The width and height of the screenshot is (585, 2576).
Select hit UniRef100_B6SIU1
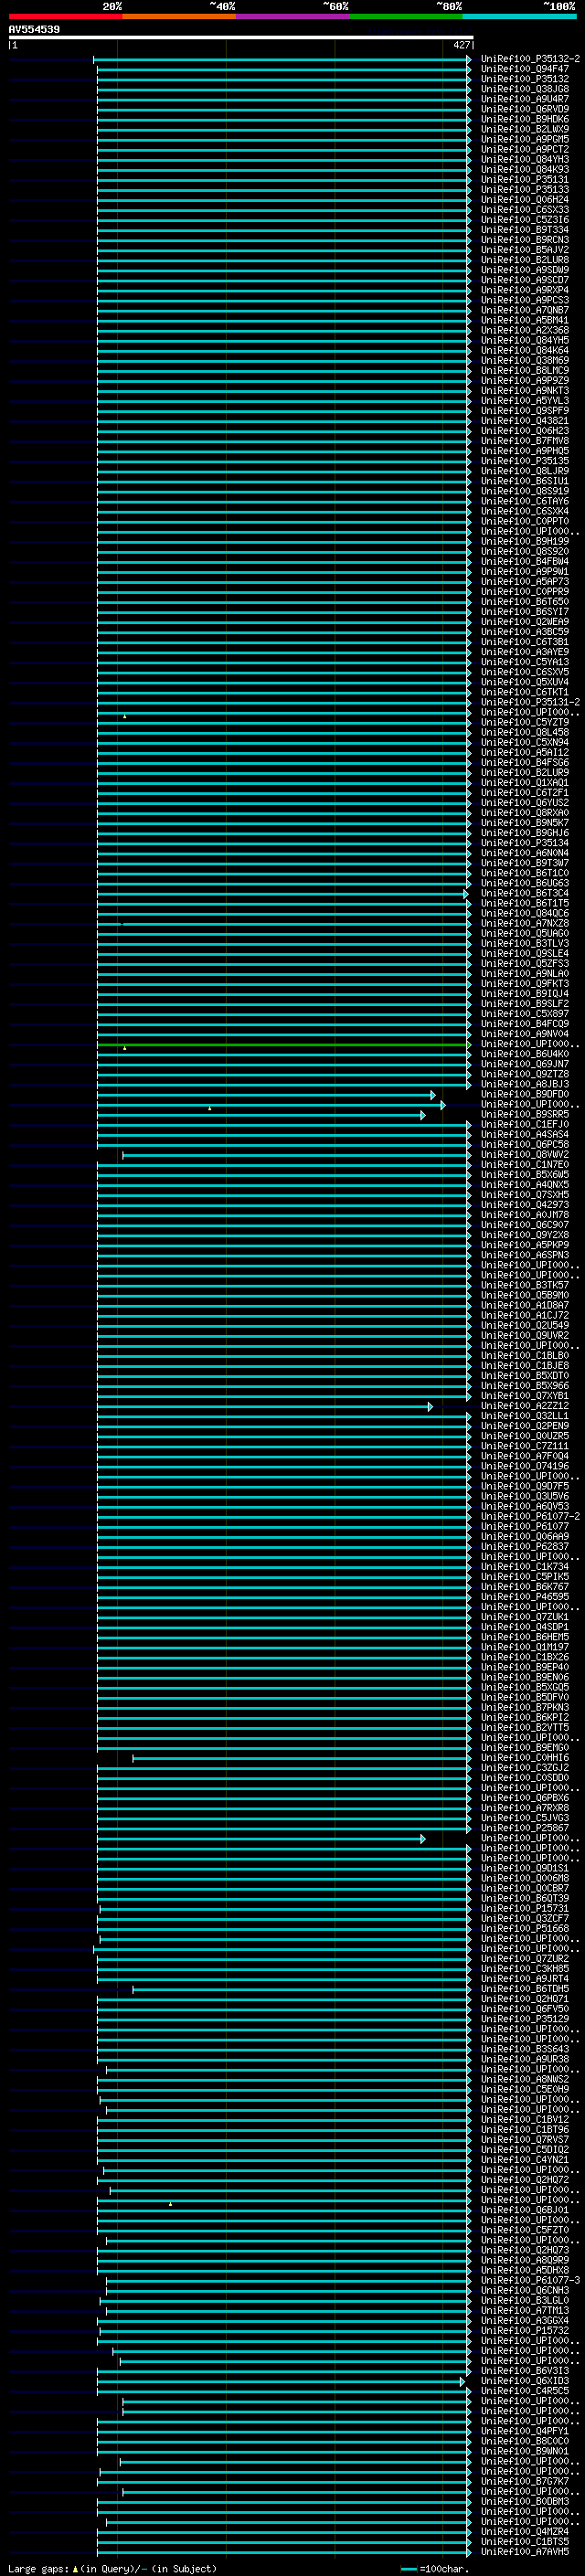click(x=525, y=481)
